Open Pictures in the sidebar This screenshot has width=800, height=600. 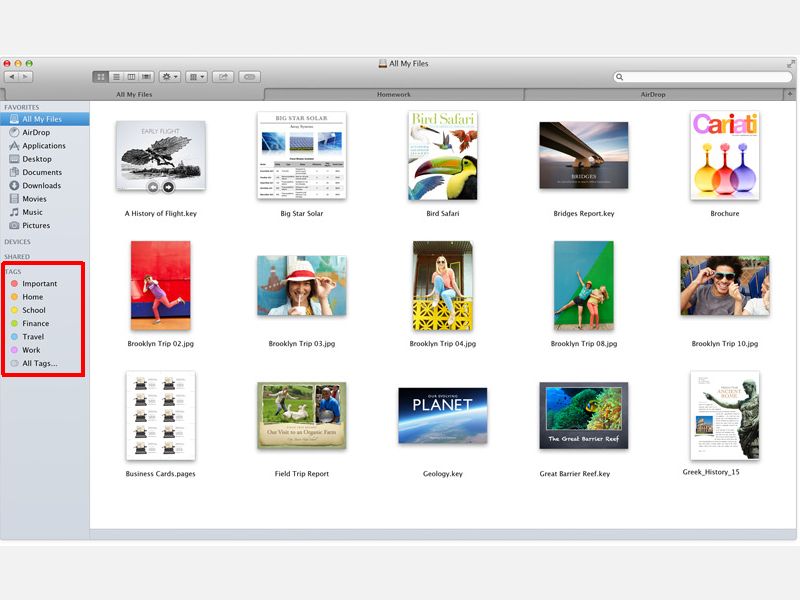44,225
